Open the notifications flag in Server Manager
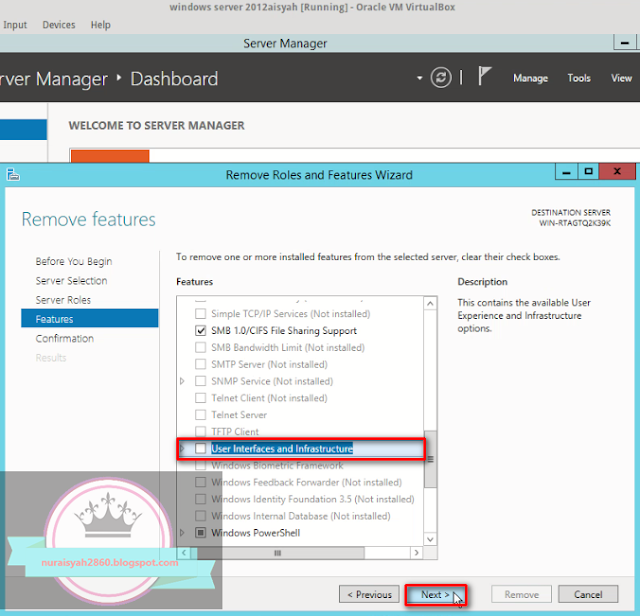Viewport: 640px width, 616px height. [x=484, y=76]
